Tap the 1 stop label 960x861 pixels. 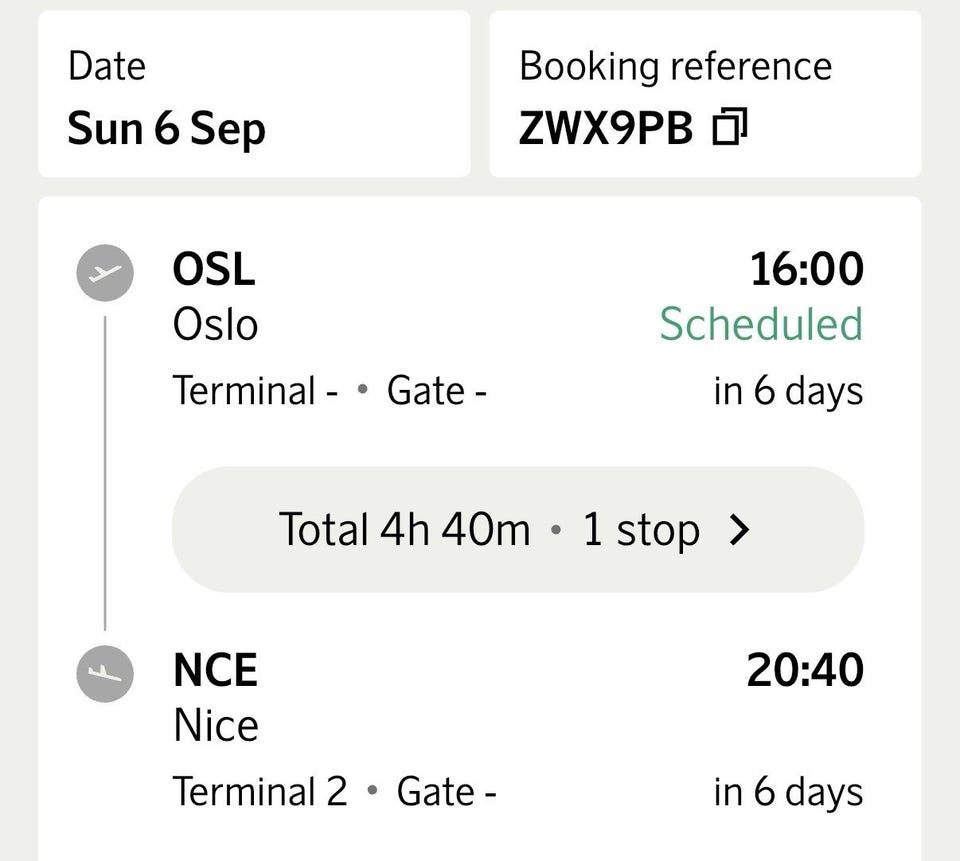tap(641, 530)
